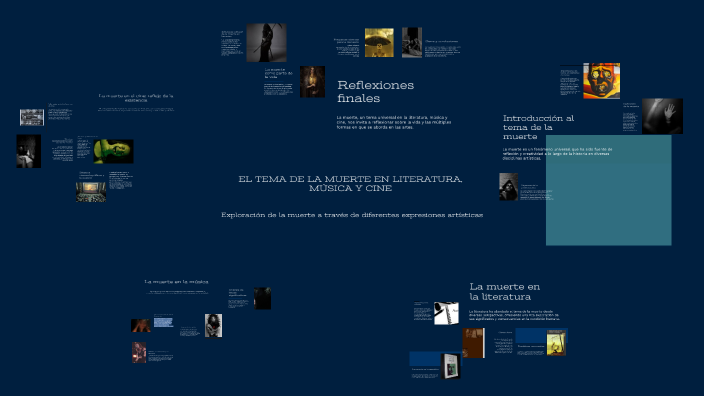The height and width of the screenshot is (396, 704).
Task: Open the dark portrait painting of a woman
Action: pos(312,82)
